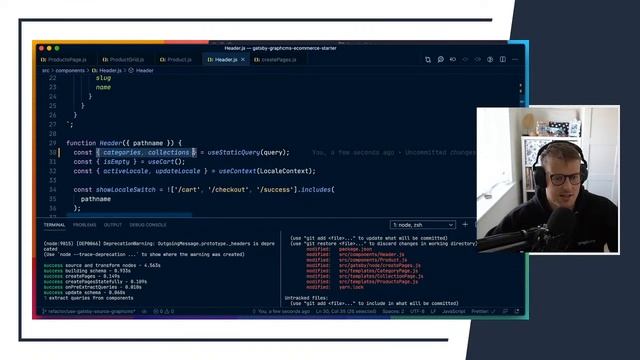Click the next change arrow icon
The height and width of the screenshot is (360, 640).
point(478,60)
